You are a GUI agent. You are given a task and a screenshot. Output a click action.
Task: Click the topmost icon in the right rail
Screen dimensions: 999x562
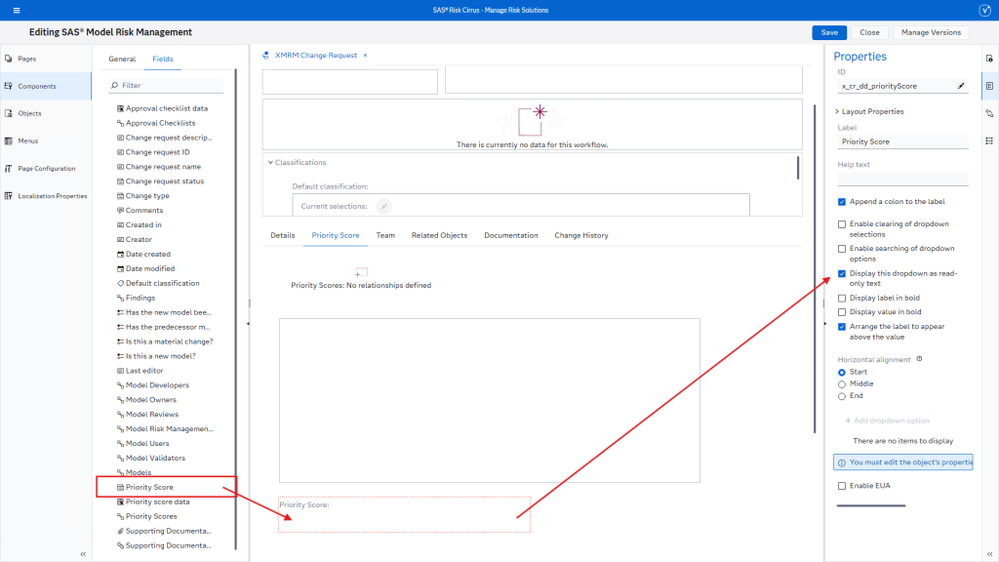click(x=989, y=59)
